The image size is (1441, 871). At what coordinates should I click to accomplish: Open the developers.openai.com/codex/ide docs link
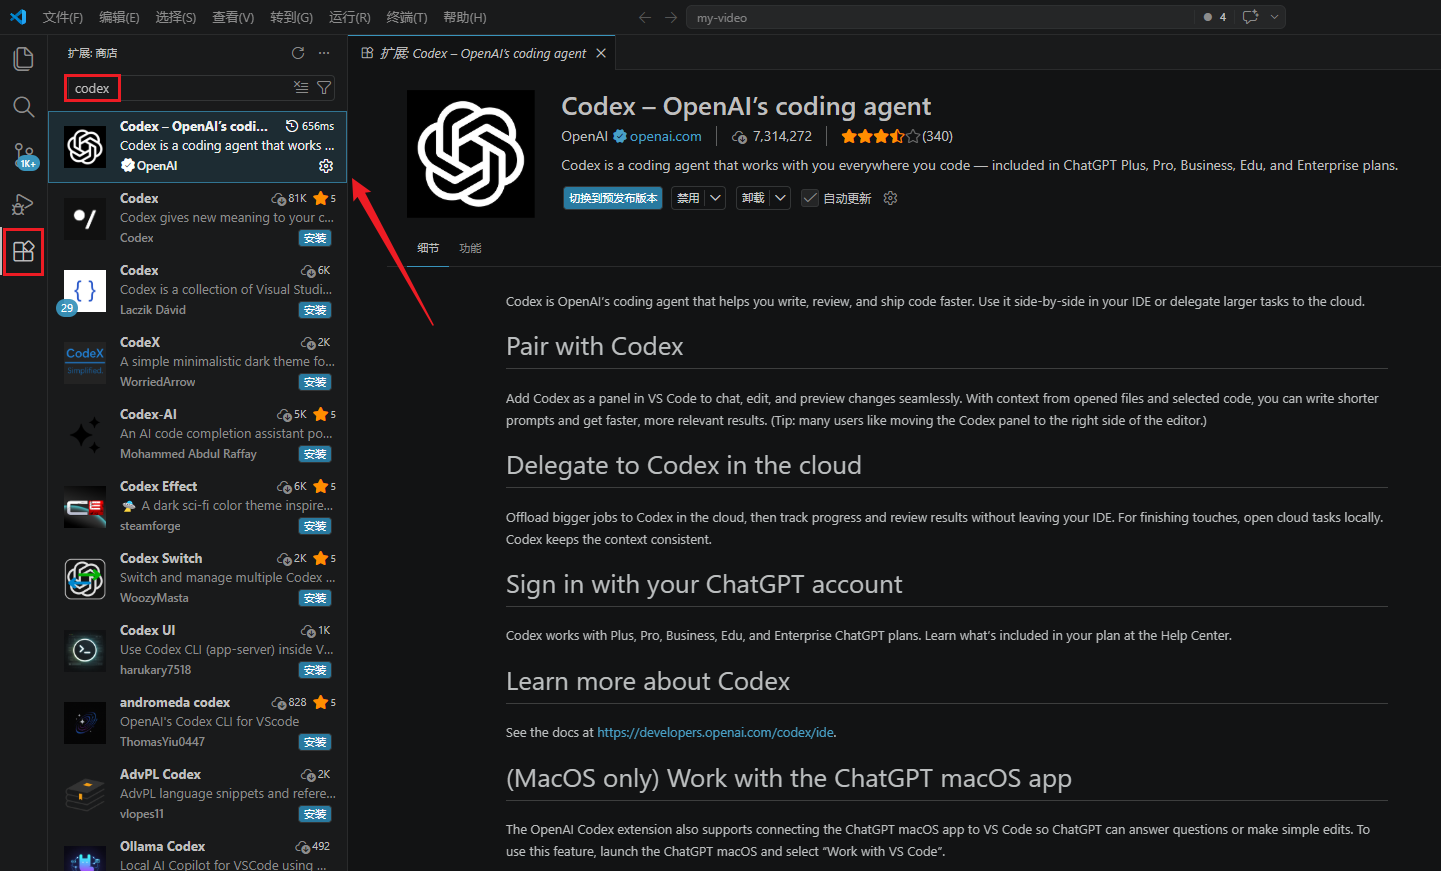click(715, 732)
